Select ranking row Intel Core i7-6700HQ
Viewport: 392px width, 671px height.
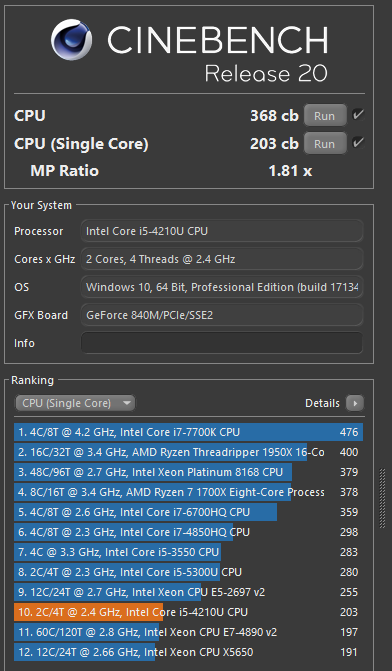189,512
